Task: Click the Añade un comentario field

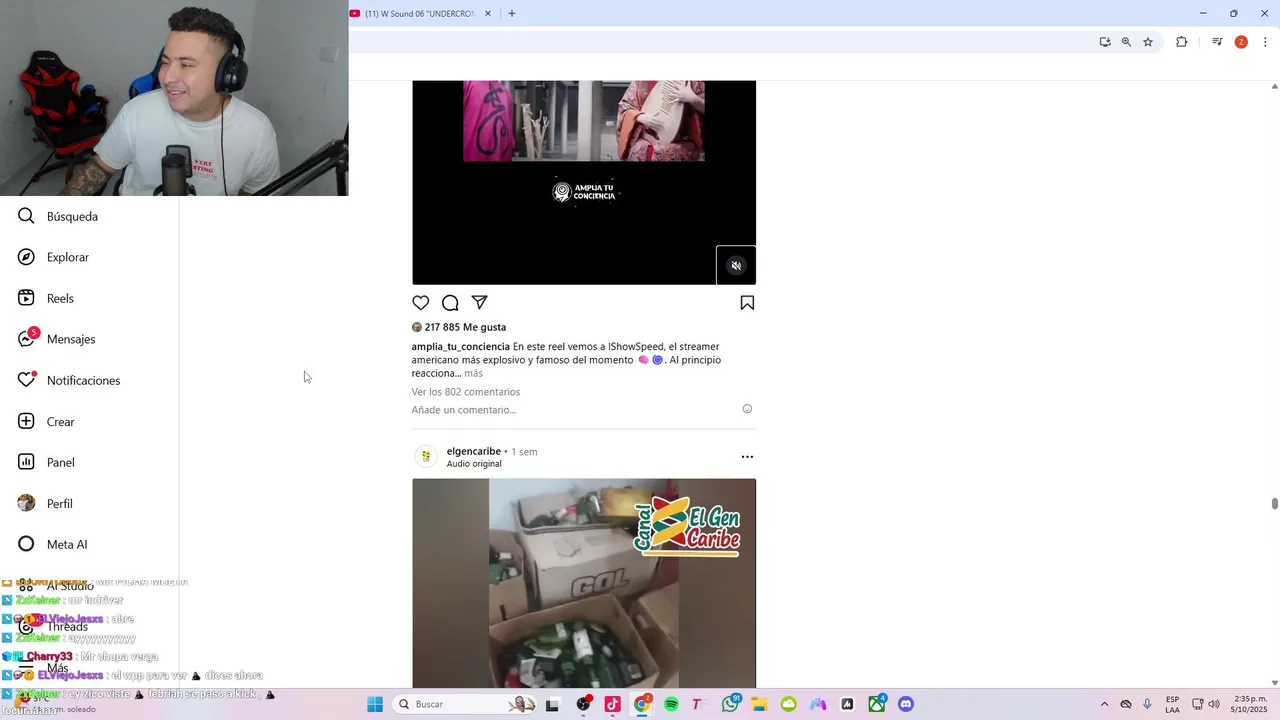Action: [464, 410]
